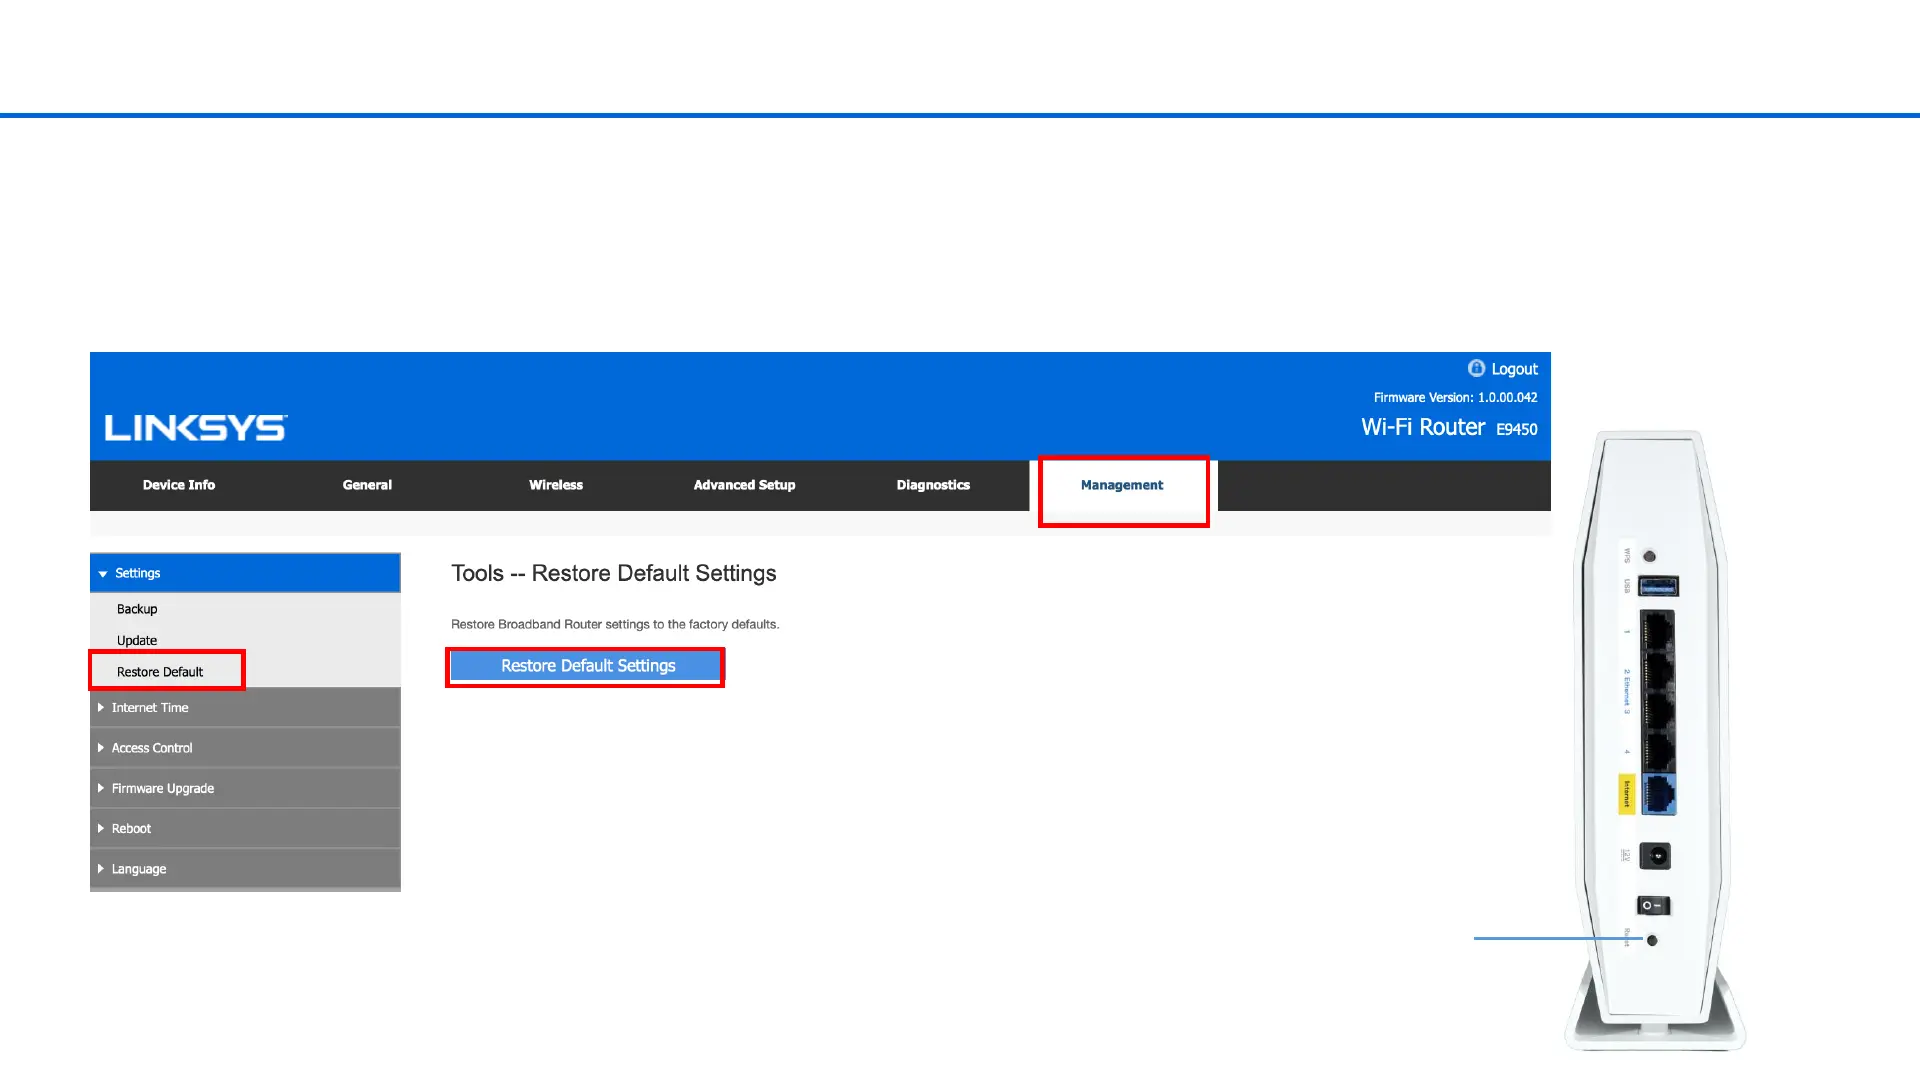The image size is (1920, 1080).
Task: Collapse the Settings section arrow
Action: click(103, 574)
